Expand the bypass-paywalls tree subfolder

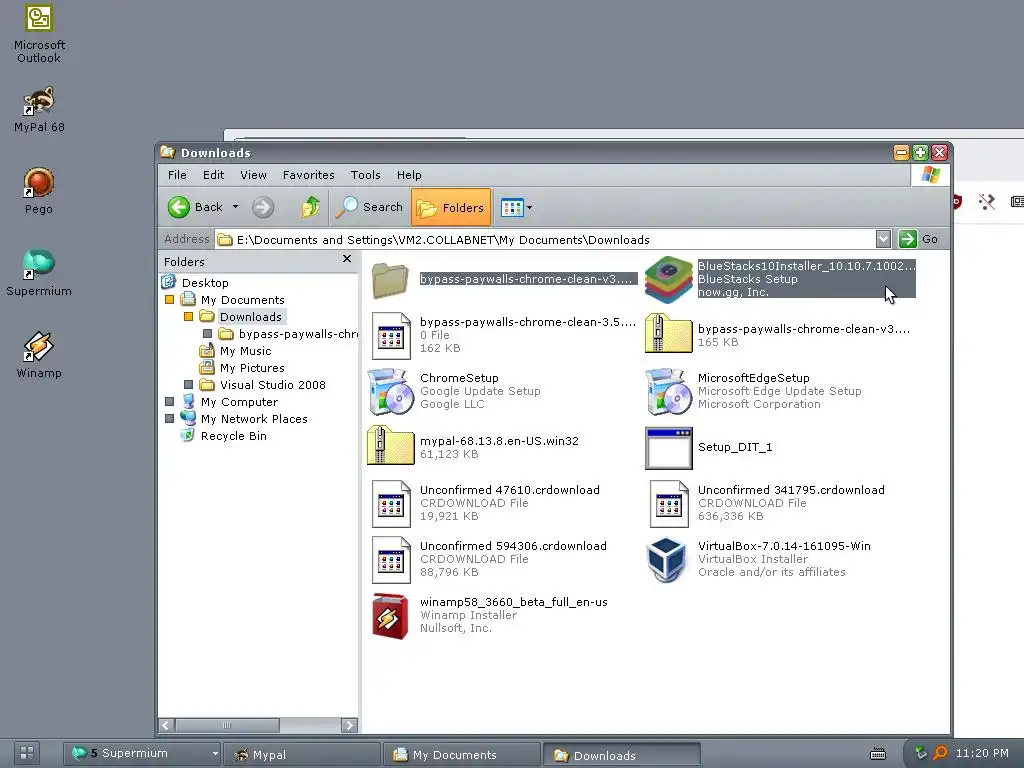pos(207,334)
